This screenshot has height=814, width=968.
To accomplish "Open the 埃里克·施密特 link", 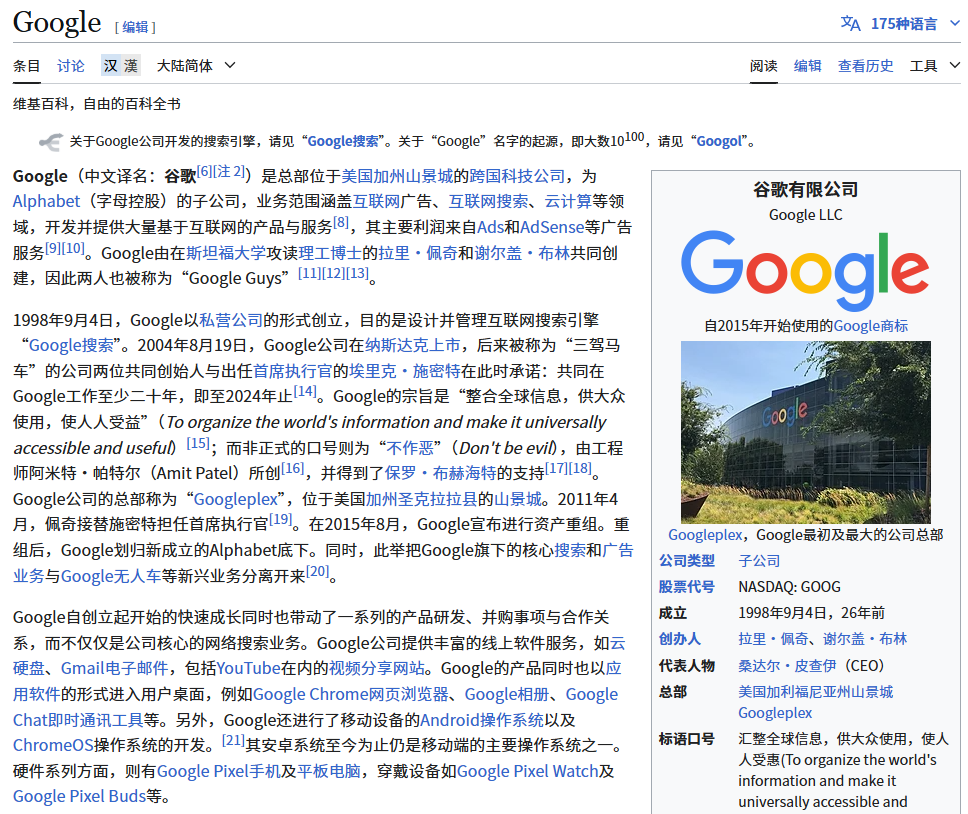I will pos(405,371).
